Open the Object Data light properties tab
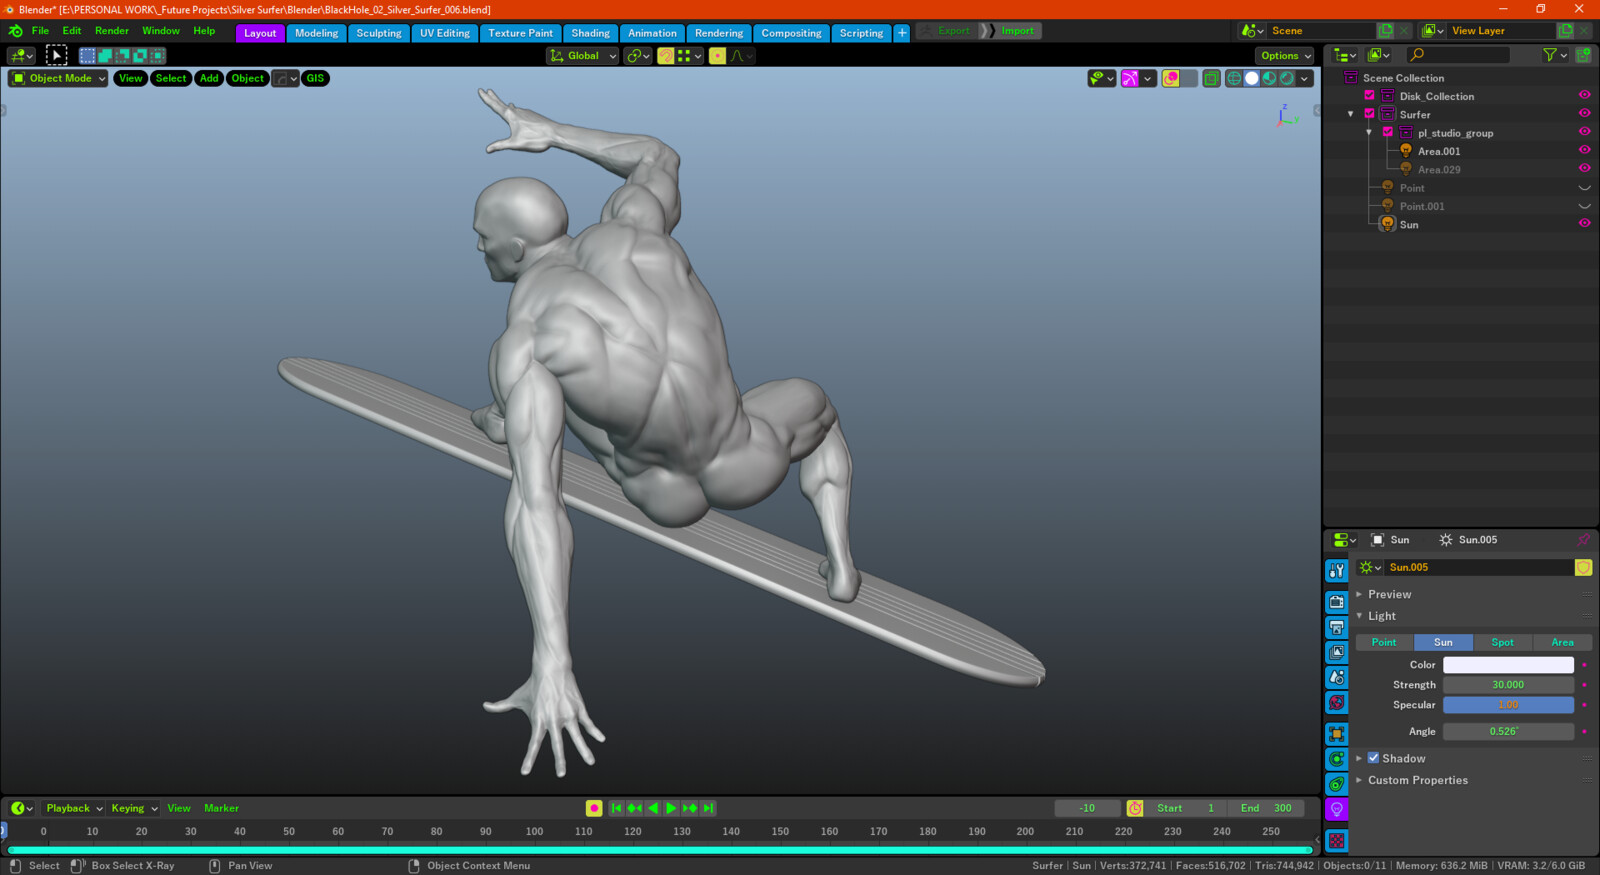 pos(1337,809)
